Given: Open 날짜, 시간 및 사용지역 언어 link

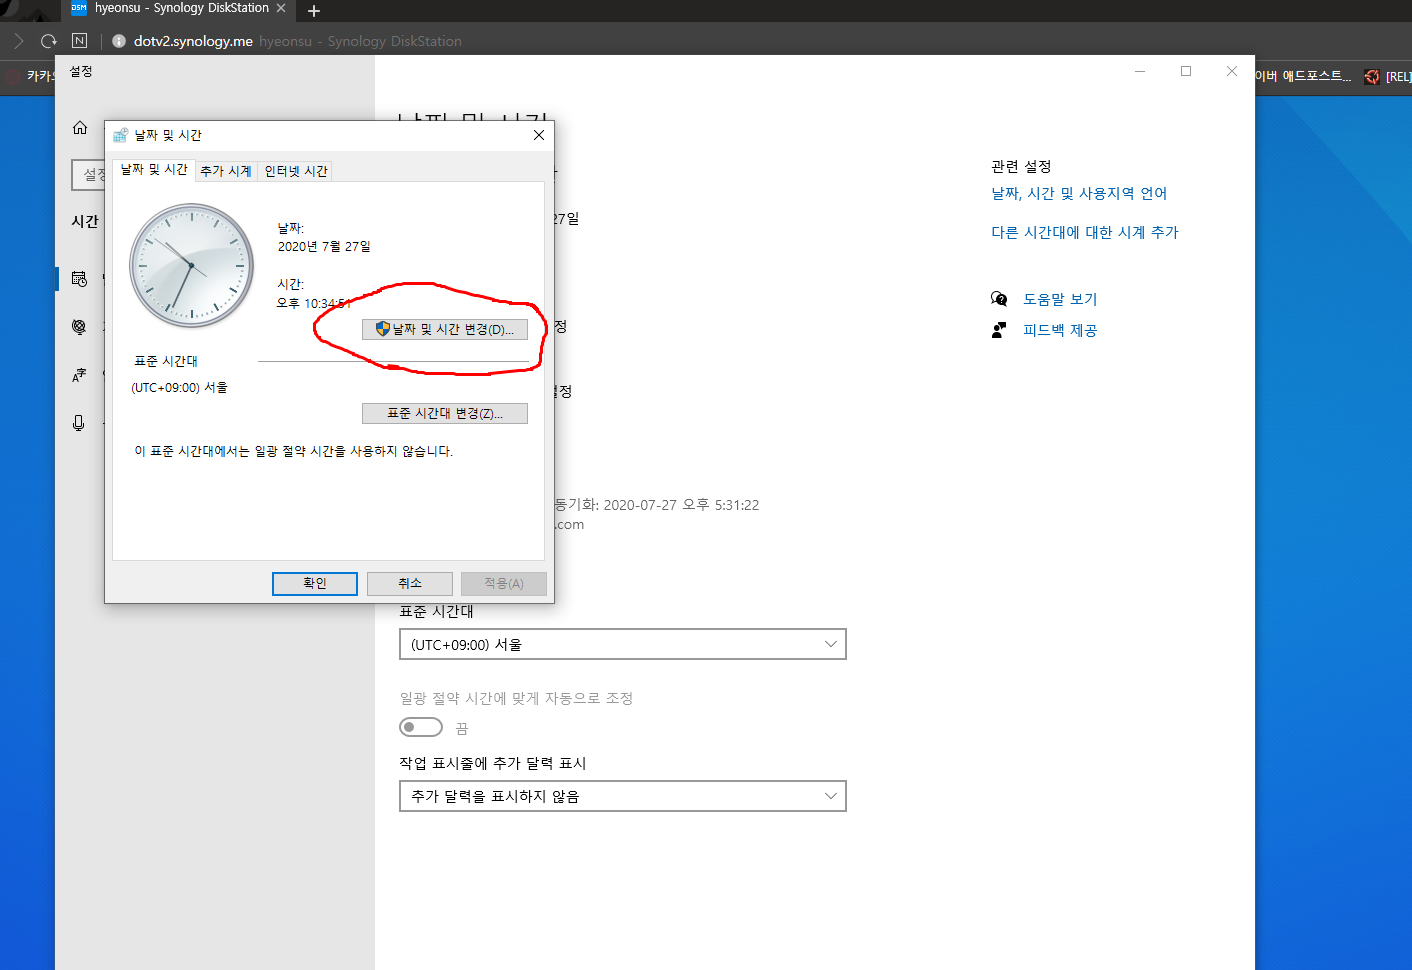Looking at the screenshot, I should (1079, 194).
